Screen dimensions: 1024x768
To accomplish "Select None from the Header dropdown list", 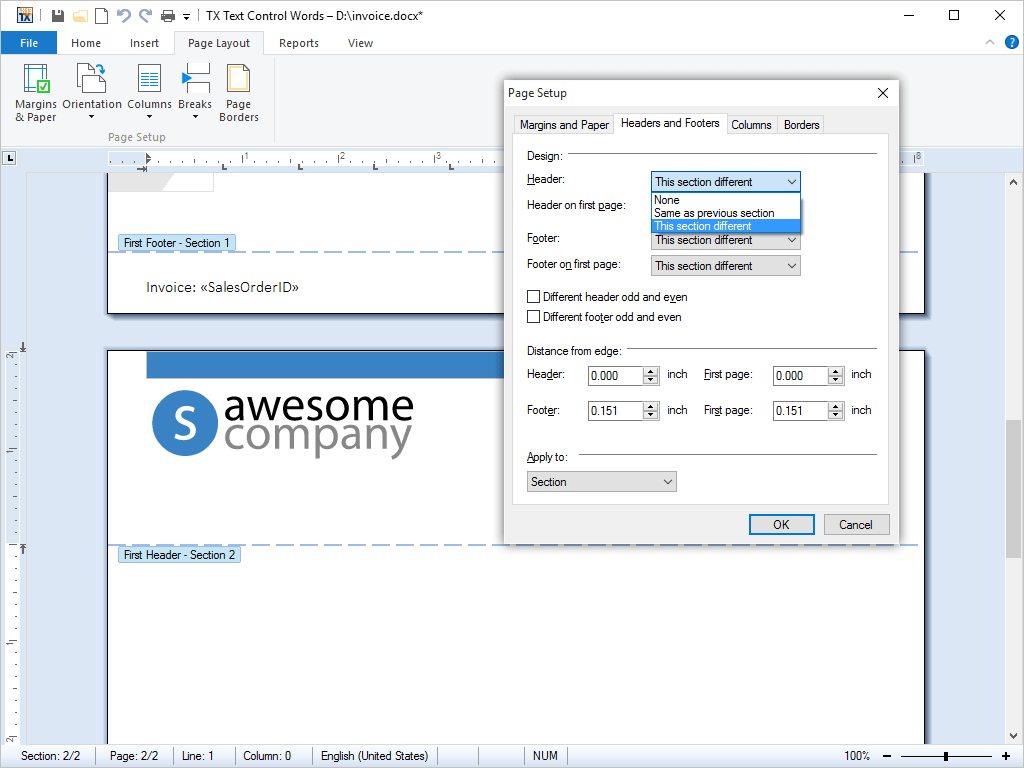I will (x=666, y=200).
